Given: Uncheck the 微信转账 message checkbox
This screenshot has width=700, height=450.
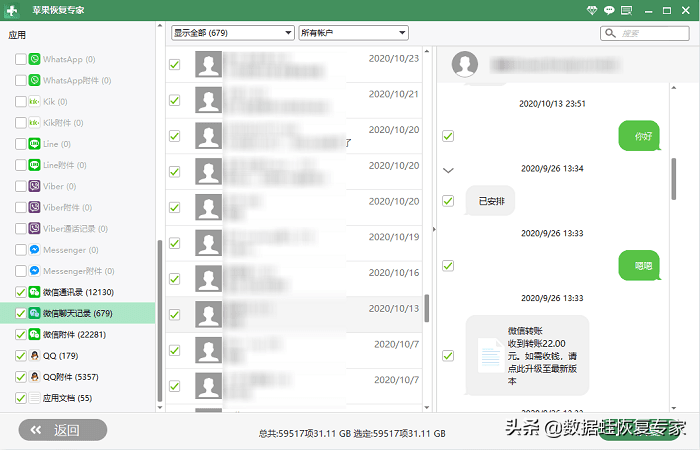Looking at the screenshot, I should 448,355.
